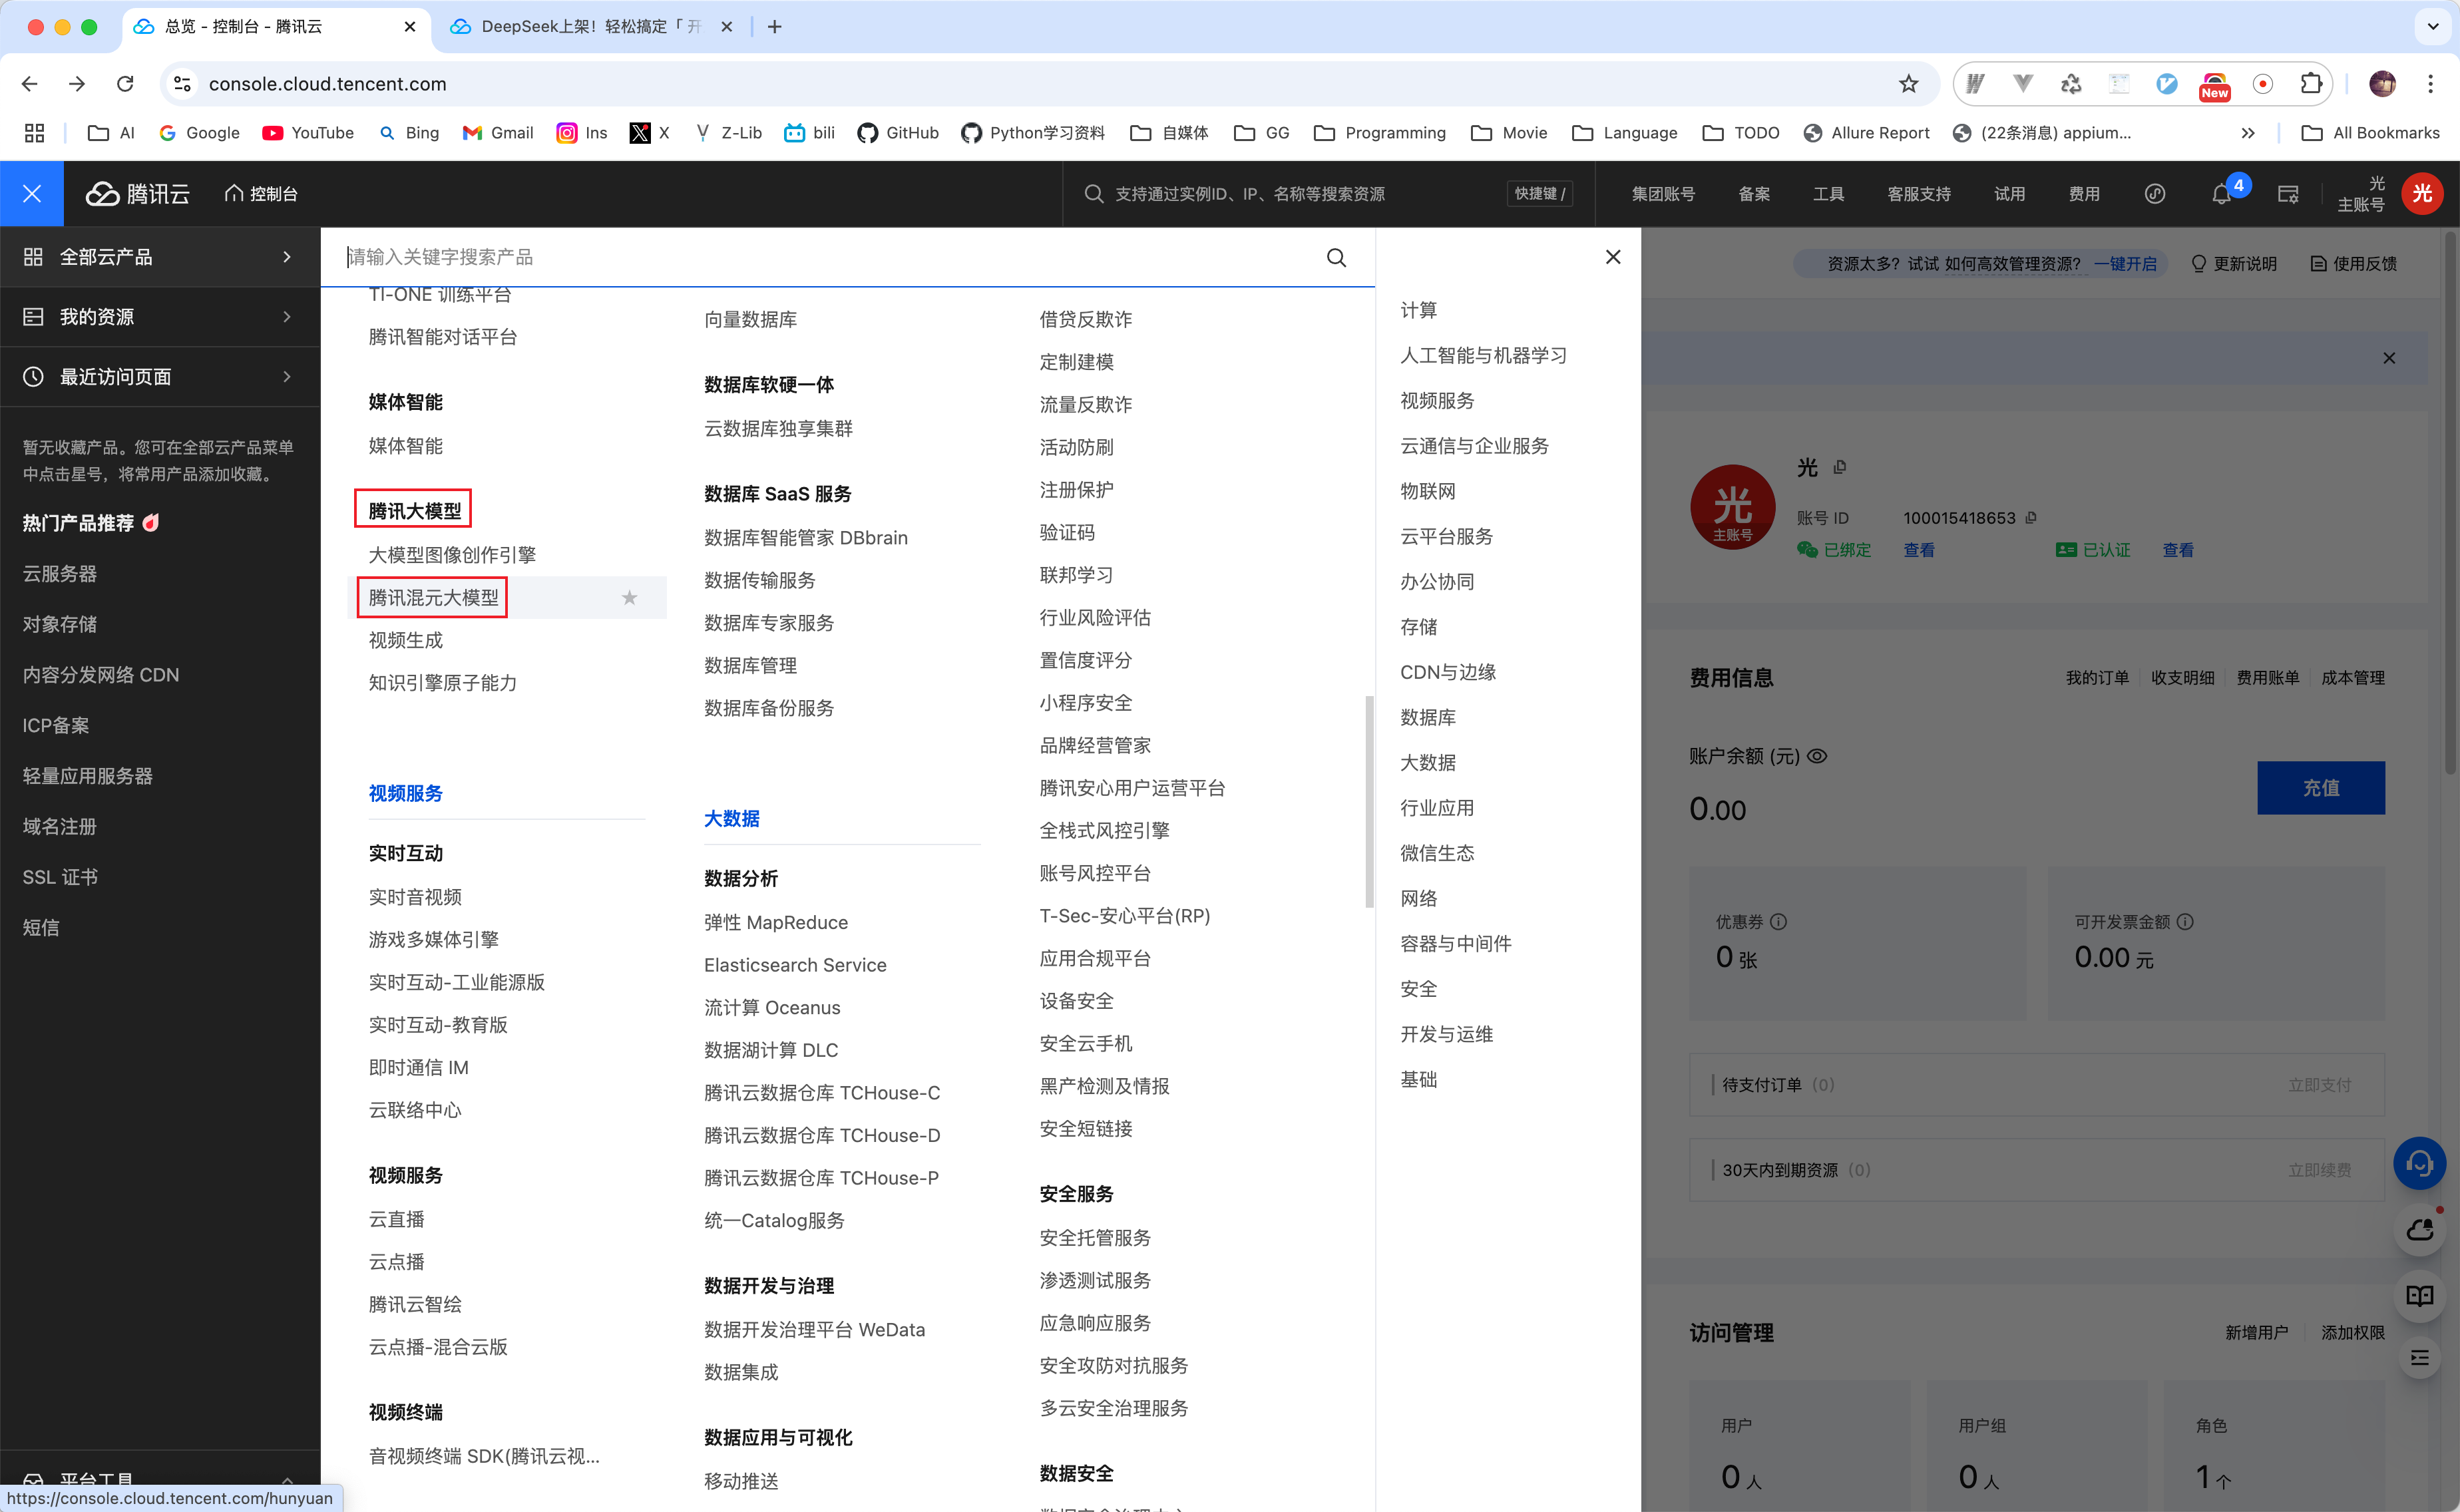This screenshot has height=1512, width=2460.
Task: Click the Tencent Cloud logo
Action: coord(137,193)
